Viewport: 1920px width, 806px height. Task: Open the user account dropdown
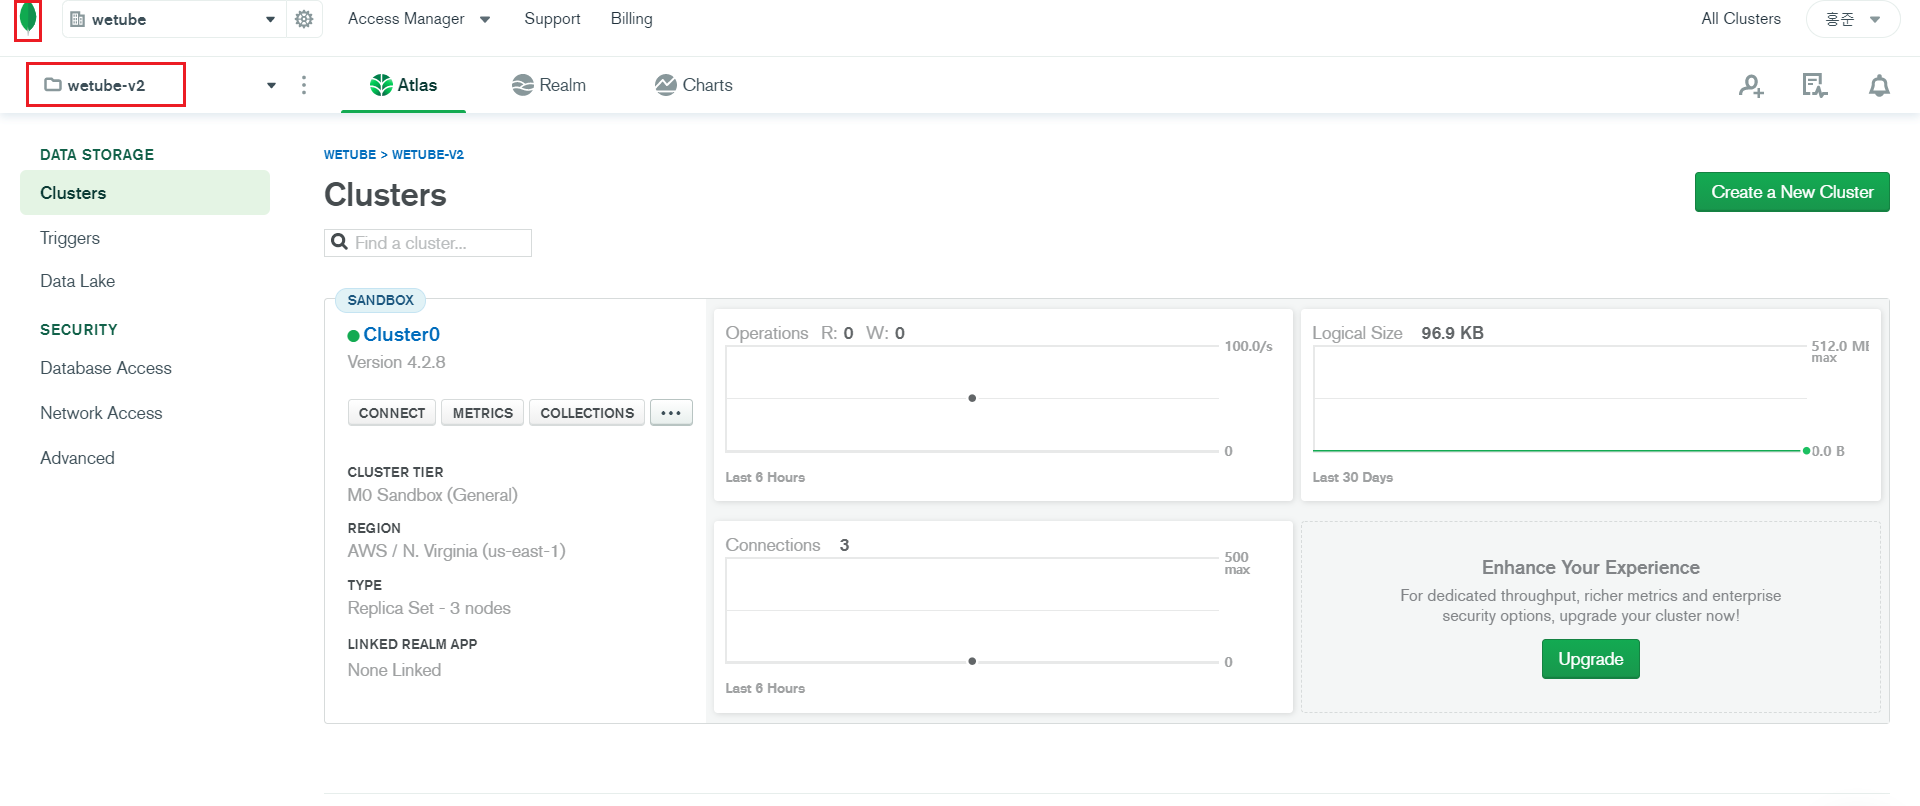1853,19
